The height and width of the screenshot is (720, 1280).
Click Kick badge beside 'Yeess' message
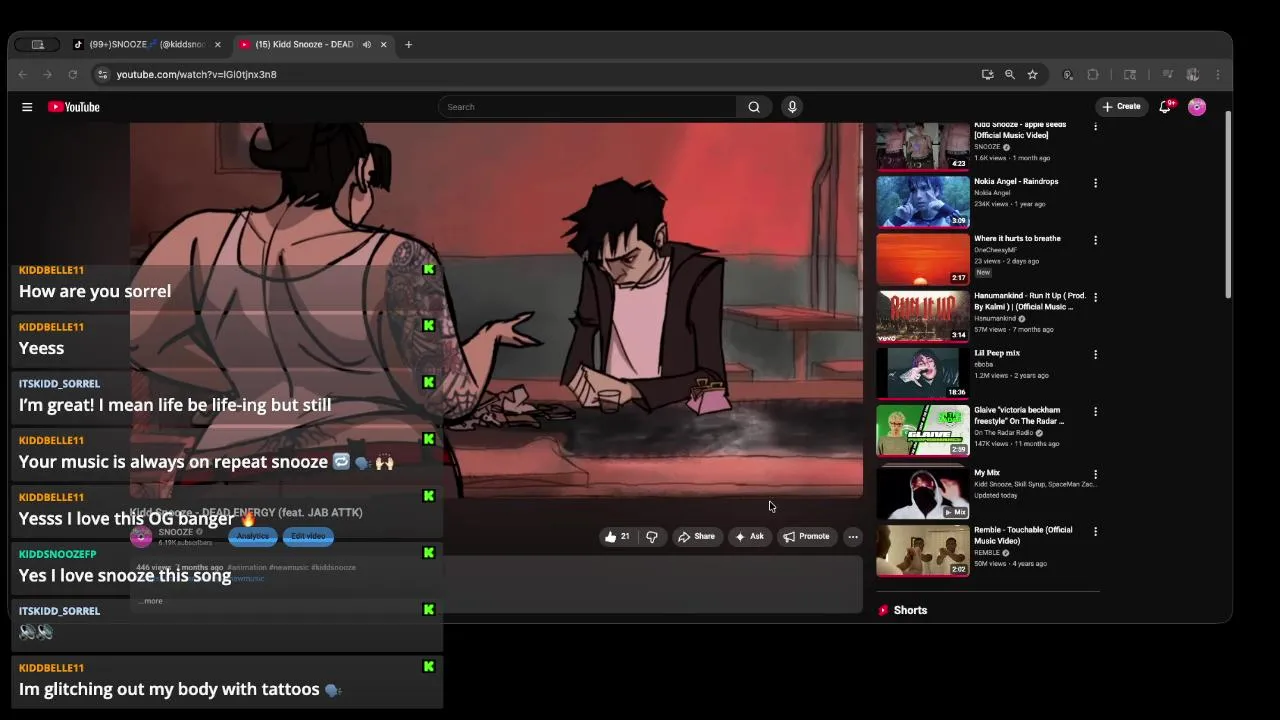(429, 326)
